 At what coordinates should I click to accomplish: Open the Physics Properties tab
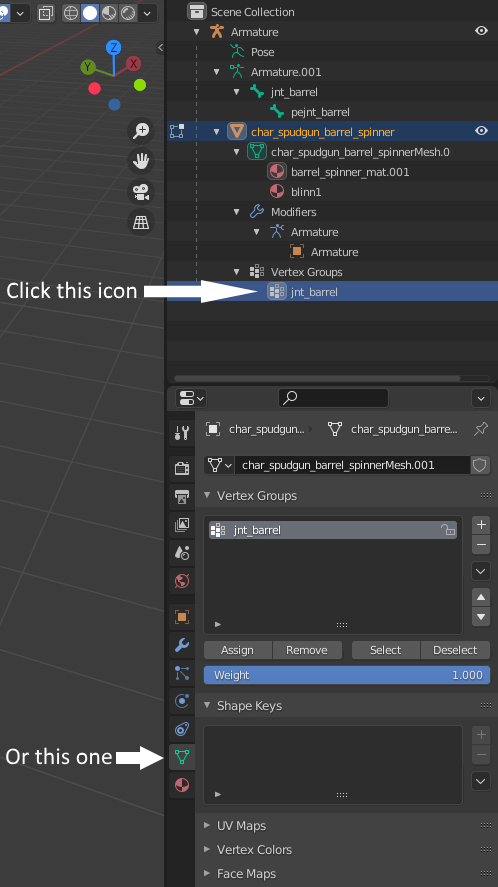click(182, 701)
